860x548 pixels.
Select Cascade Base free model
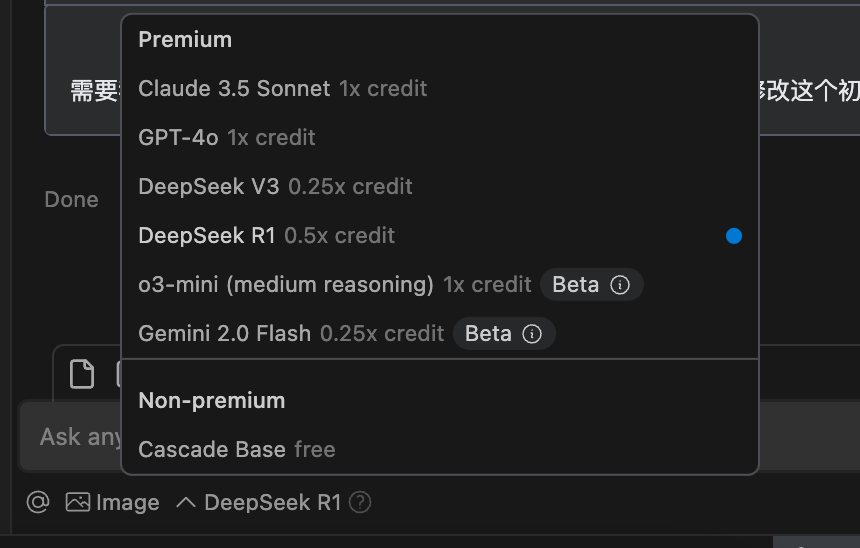(440, 449)
